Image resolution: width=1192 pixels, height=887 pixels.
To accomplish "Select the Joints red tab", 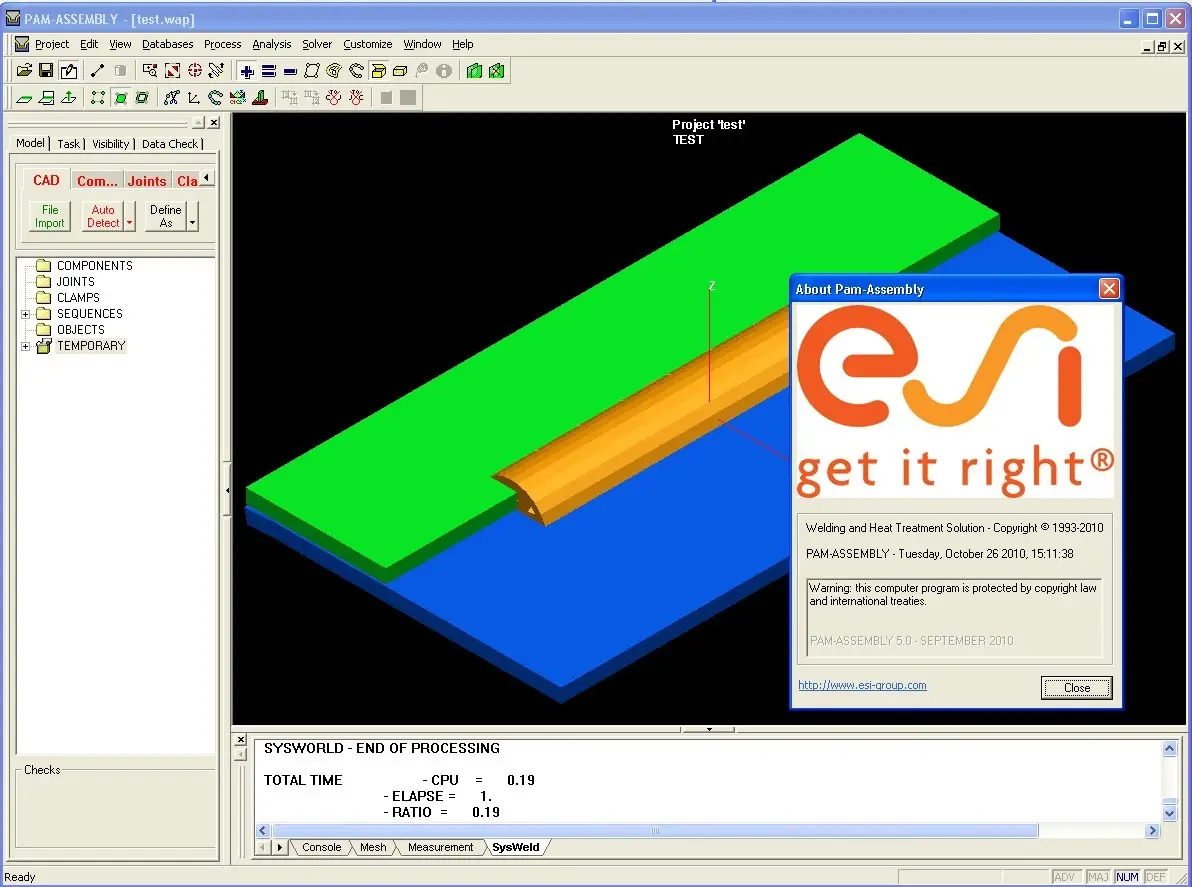I will pyautogui.click(x=147, y=181).
